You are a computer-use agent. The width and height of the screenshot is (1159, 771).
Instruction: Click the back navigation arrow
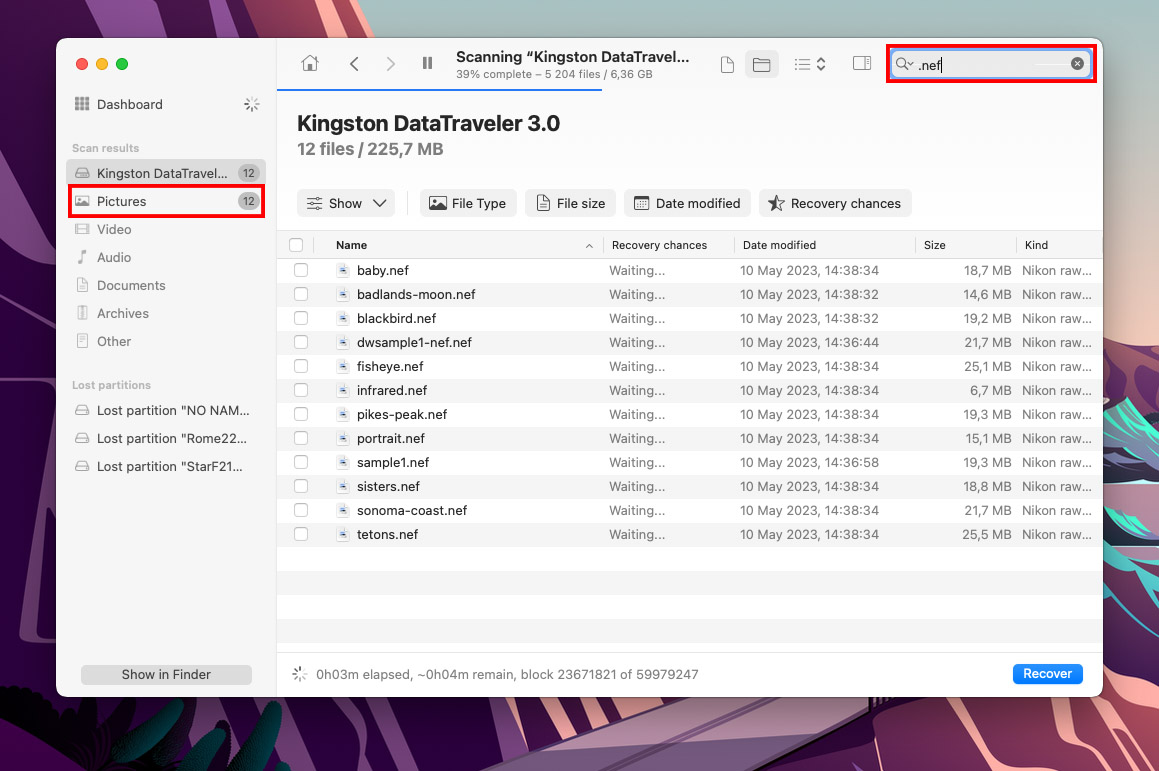point(354,62)
